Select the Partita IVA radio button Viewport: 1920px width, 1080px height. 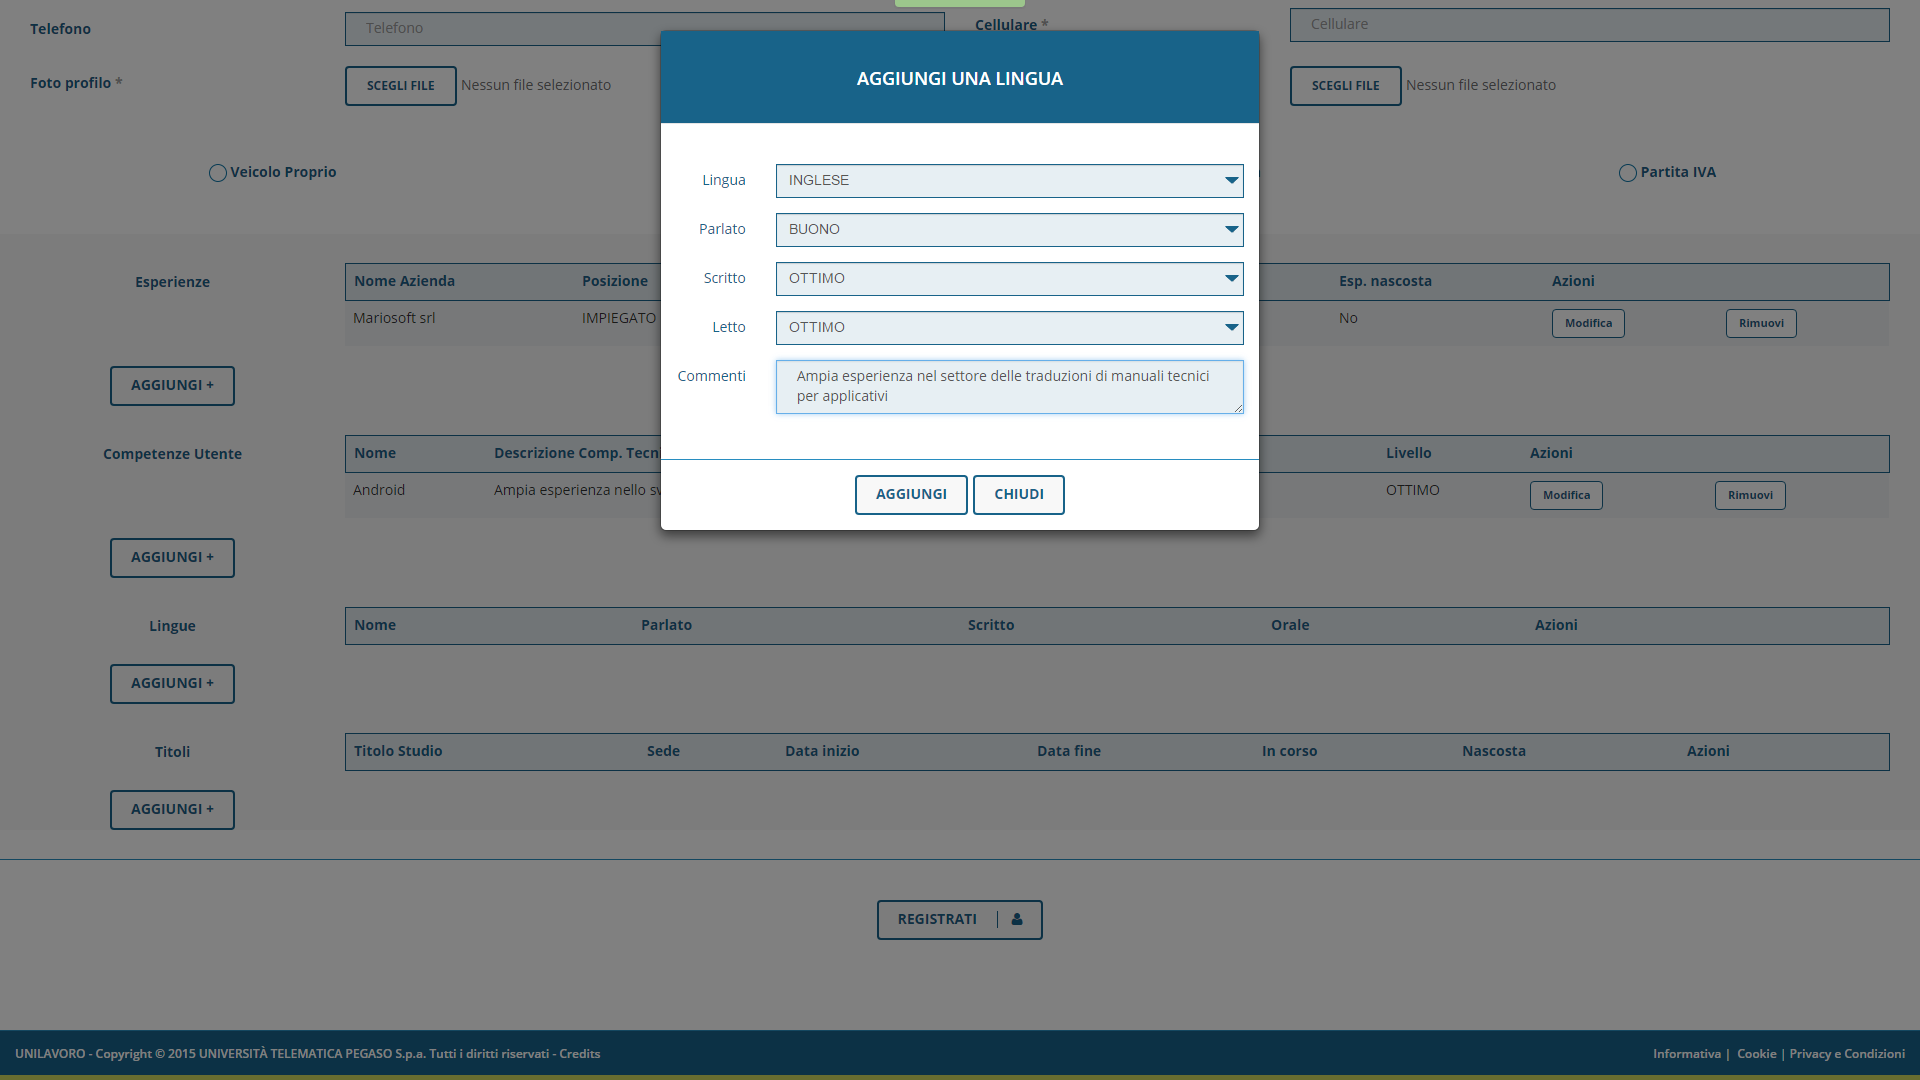point(1627,173)
